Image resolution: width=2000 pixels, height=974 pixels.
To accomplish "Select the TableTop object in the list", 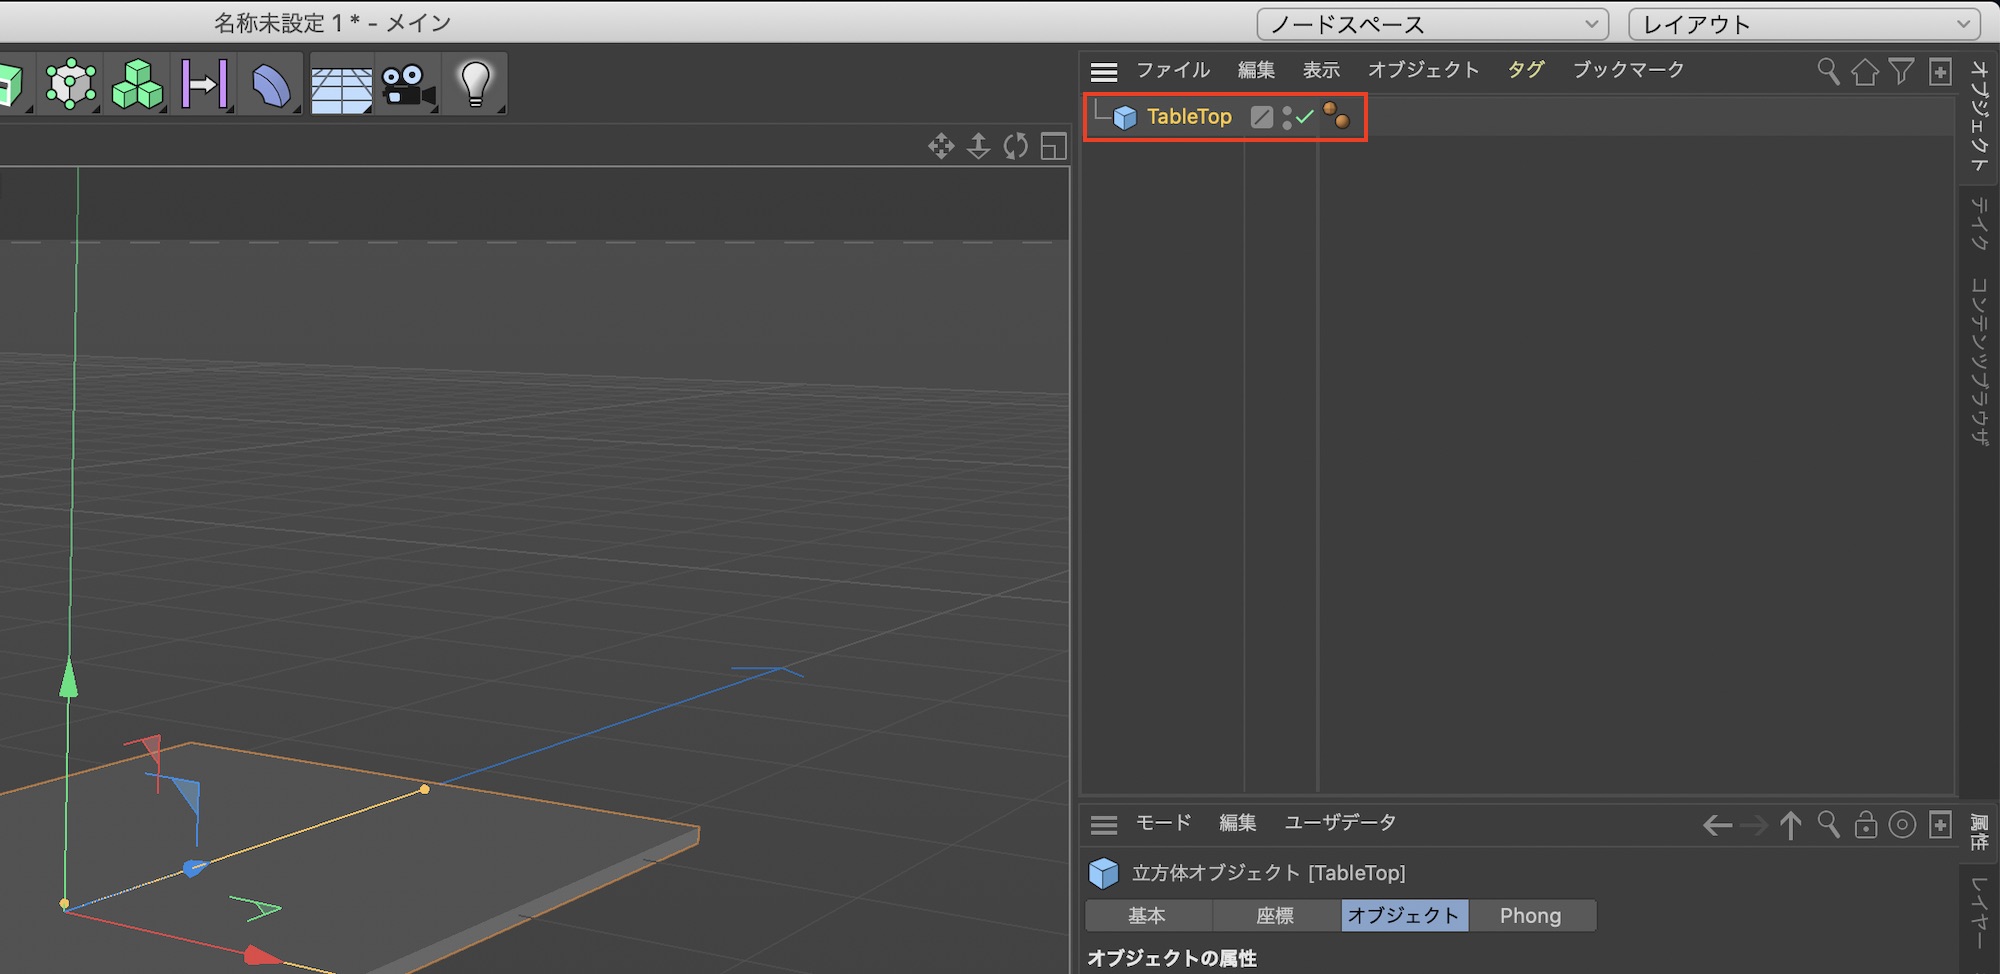I will point(1188,117).
